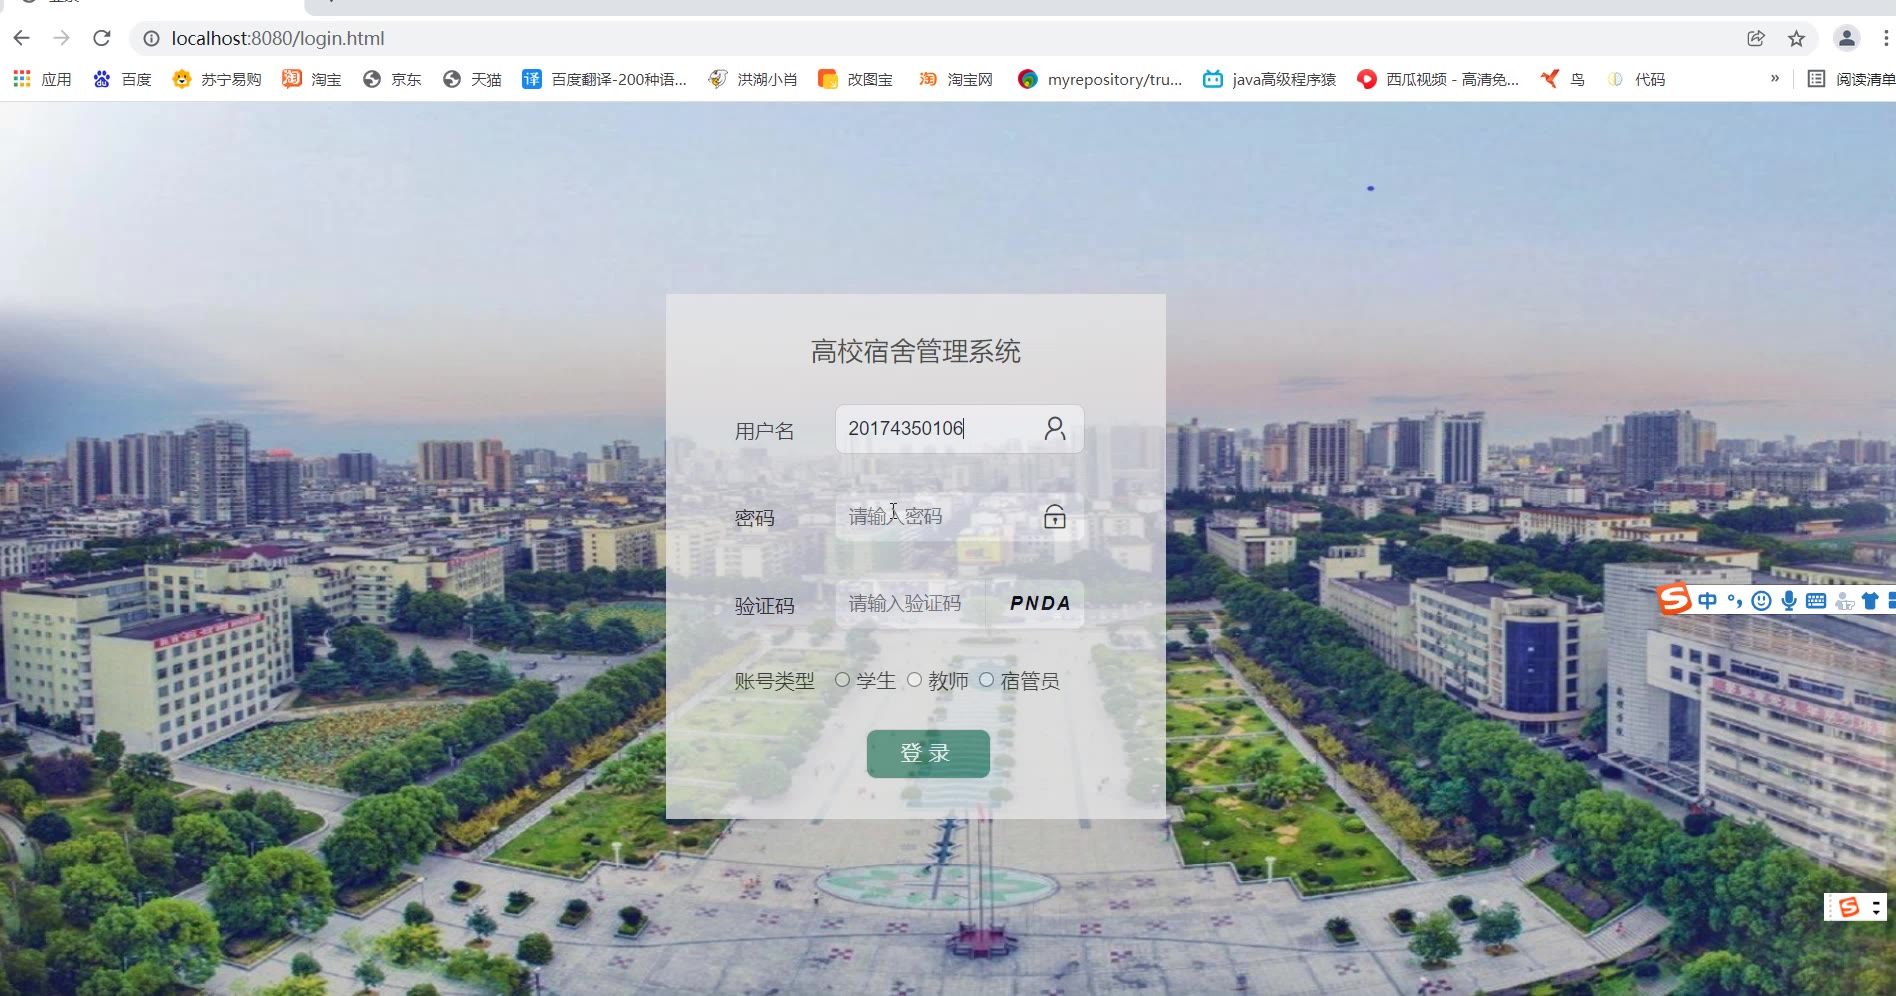This screenshot has width=1896, height=996.
Task: Open the 淘宝网 bookmark
Action: 956,79
